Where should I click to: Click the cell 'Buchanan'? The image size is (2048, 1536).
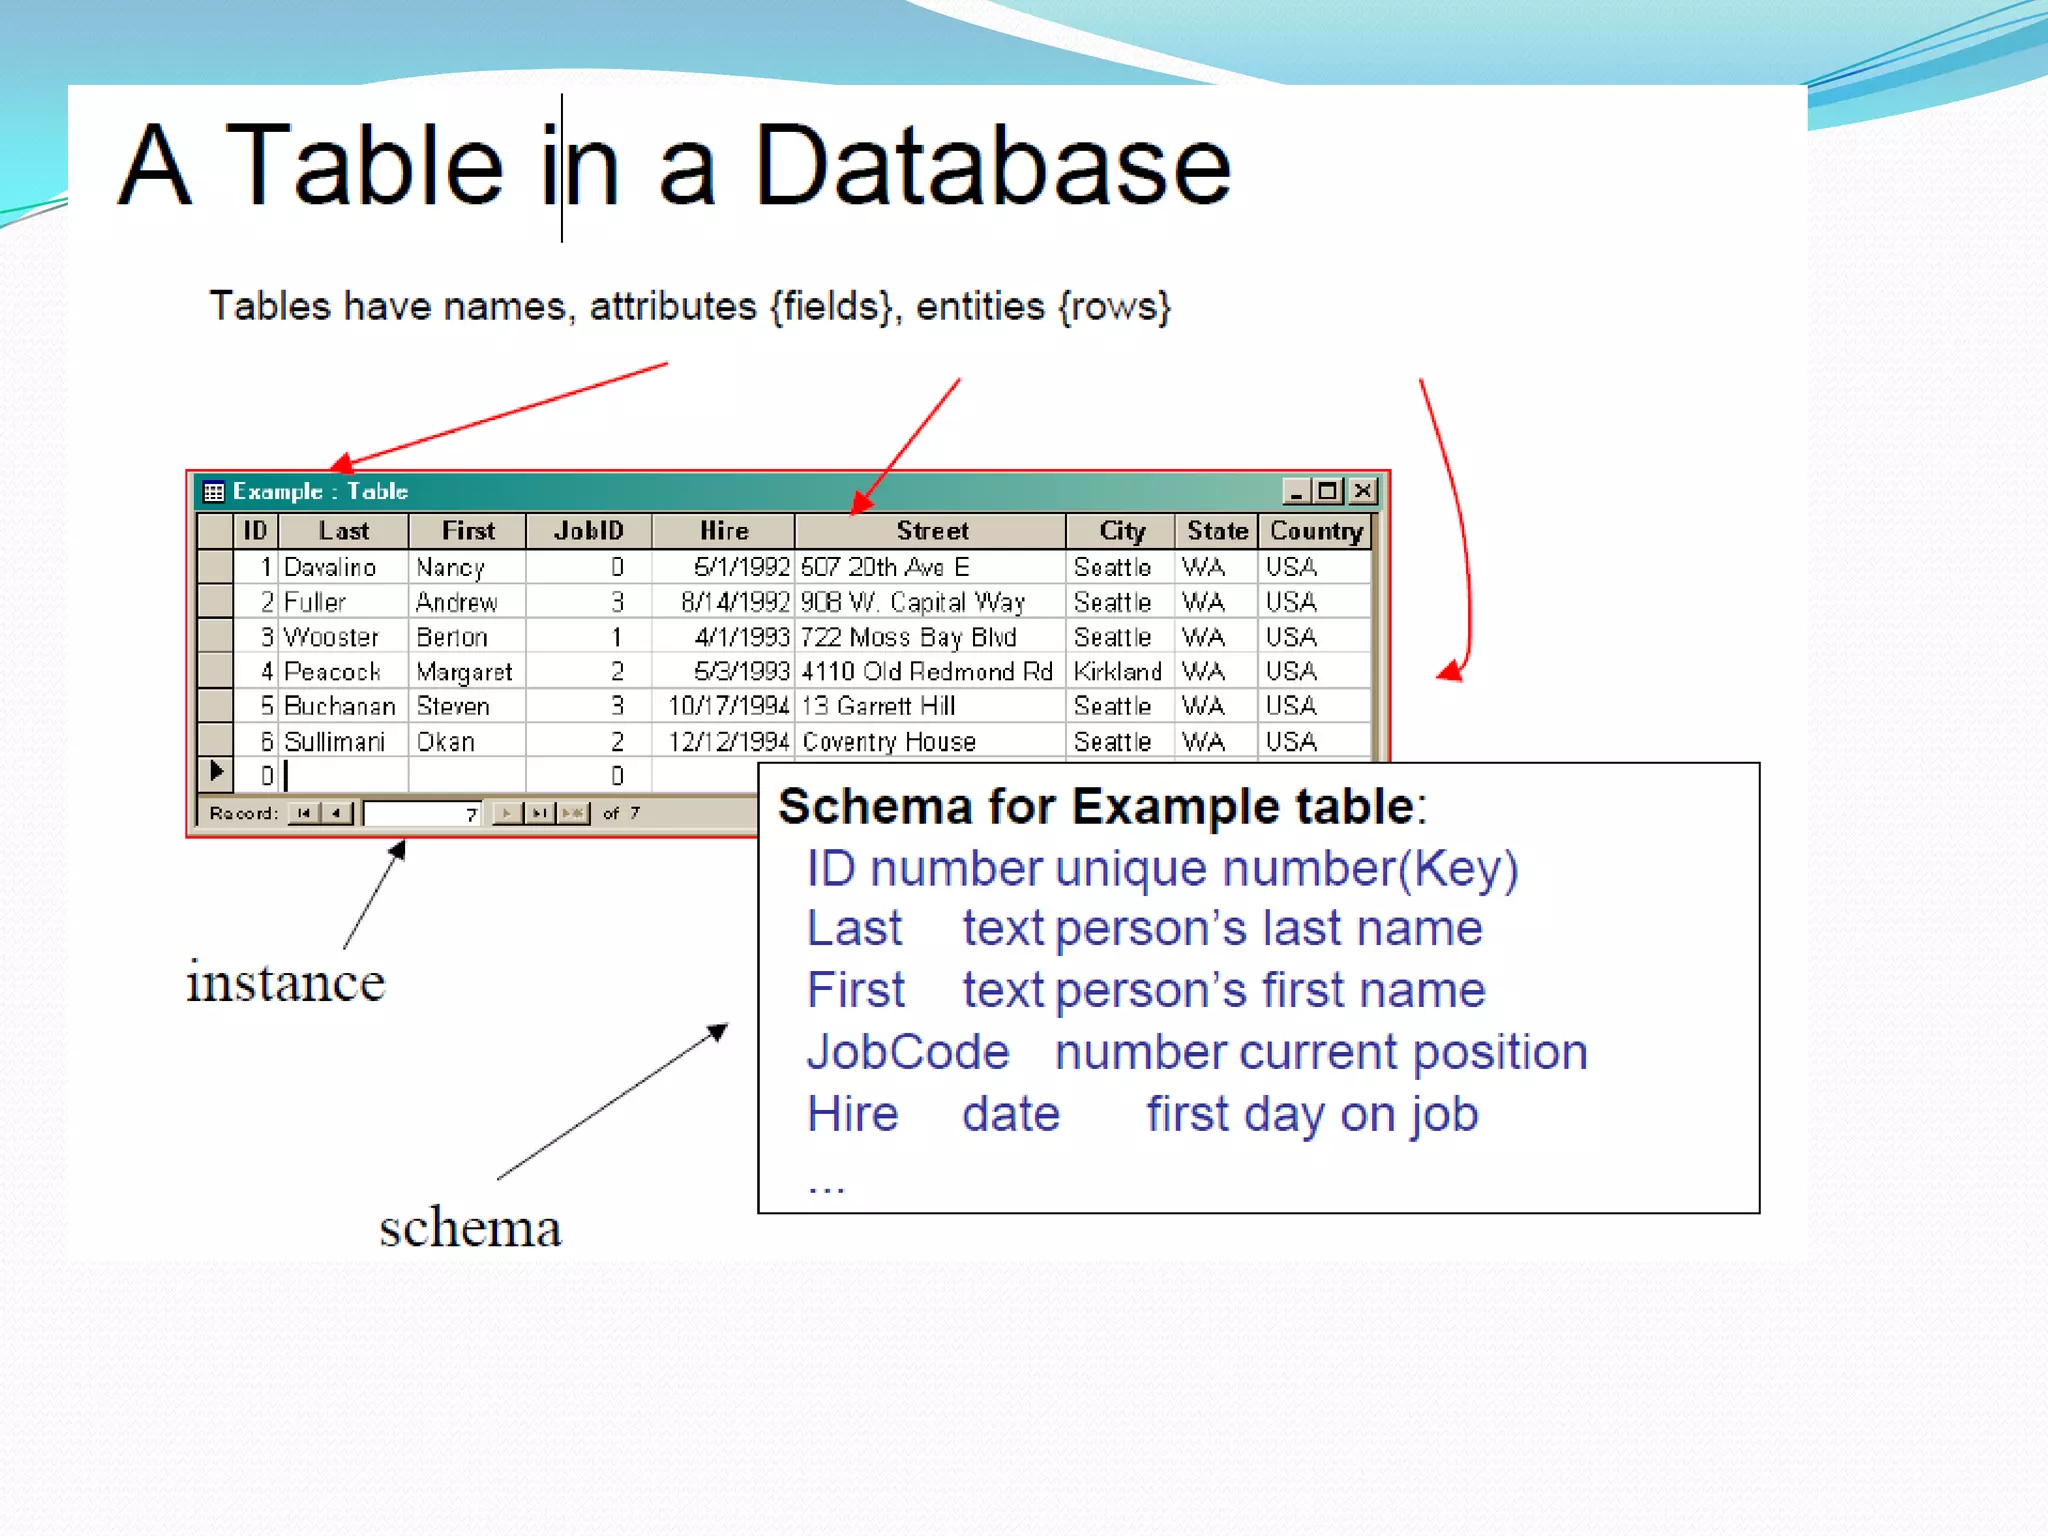[343, 706]
